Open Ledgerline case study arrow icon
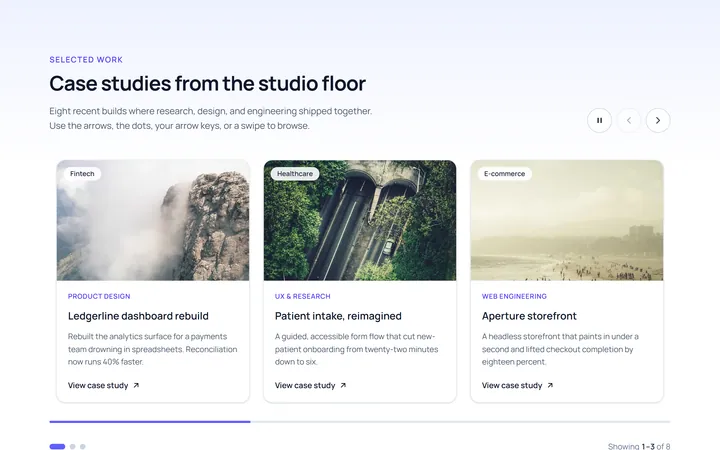This screenshot has height=450, width=720. point(136,385)
